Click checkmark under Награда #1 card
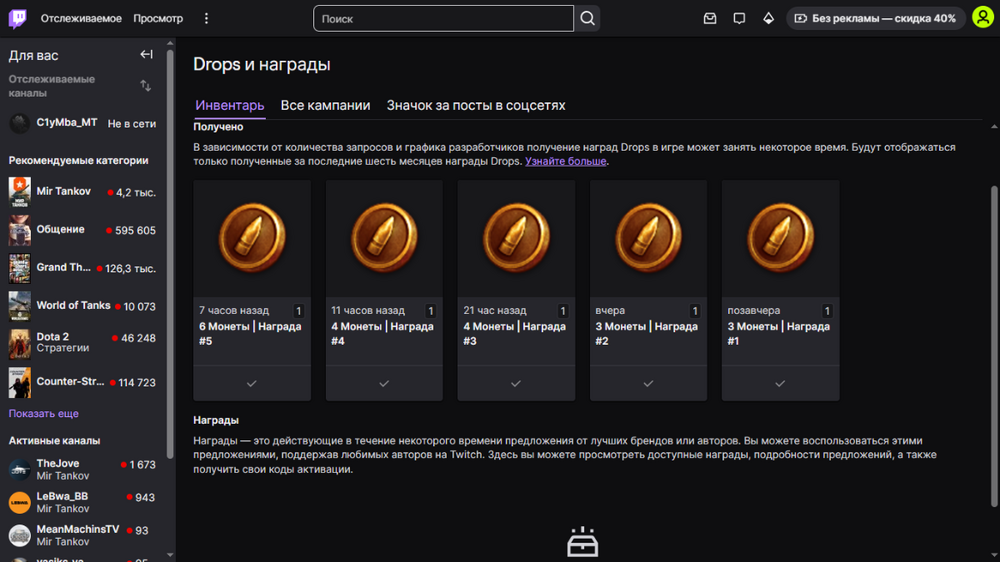This screenshot has height=562, width=1000. tap(780, 383)
